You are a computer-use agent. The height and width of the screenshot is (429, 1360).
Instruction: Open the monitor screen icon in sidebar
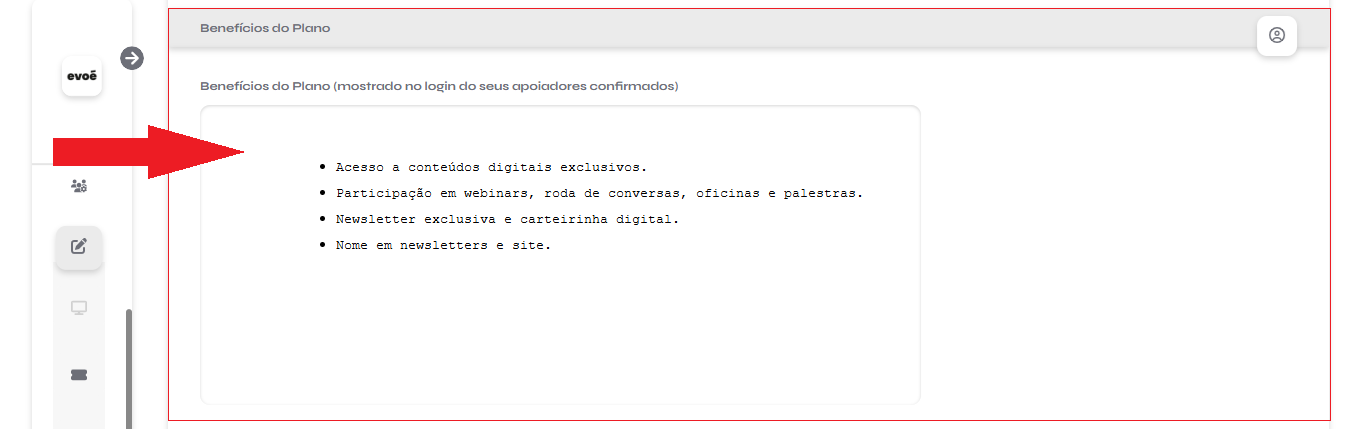coord(79,308)
